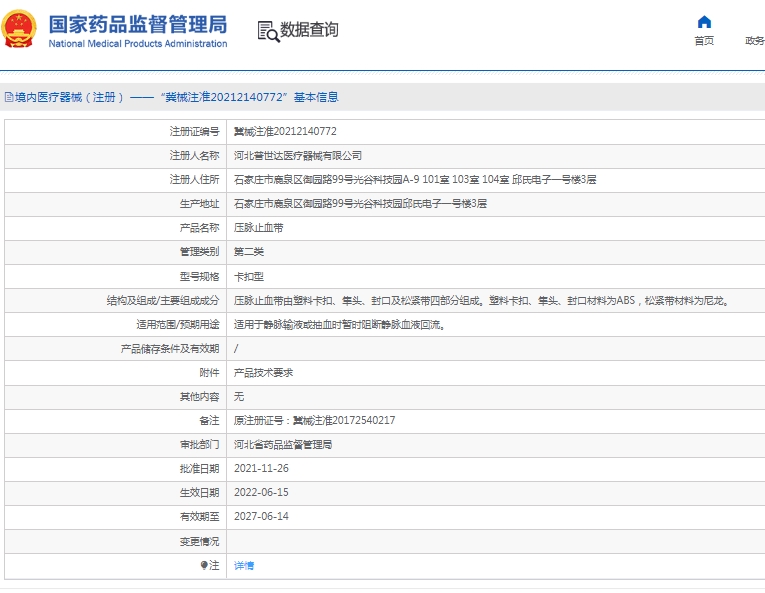Open the 政务 navigation item
Viewport: 765px width, 593px height.
[754, 41]
